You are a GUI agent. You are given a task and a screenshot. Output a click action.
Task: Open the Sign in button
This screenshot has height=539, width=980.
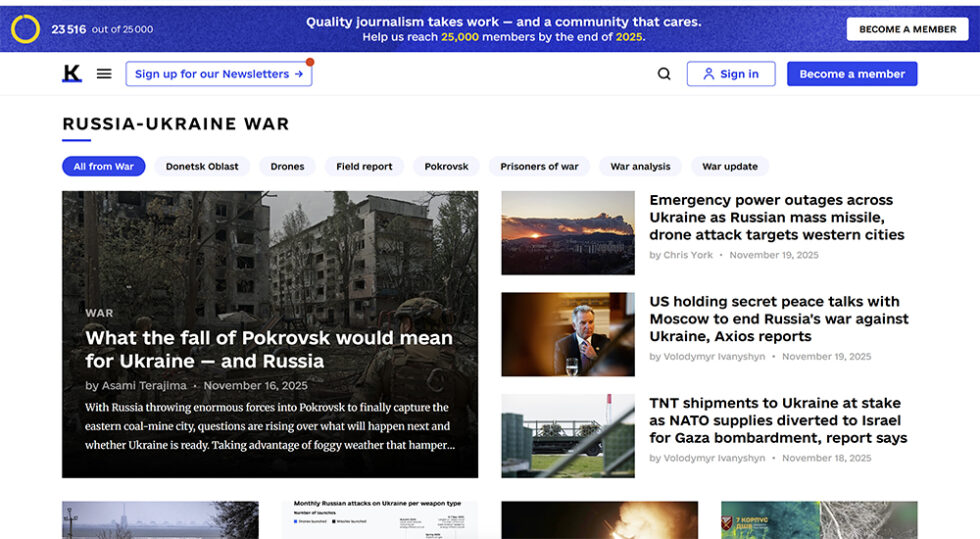[731, 74]
